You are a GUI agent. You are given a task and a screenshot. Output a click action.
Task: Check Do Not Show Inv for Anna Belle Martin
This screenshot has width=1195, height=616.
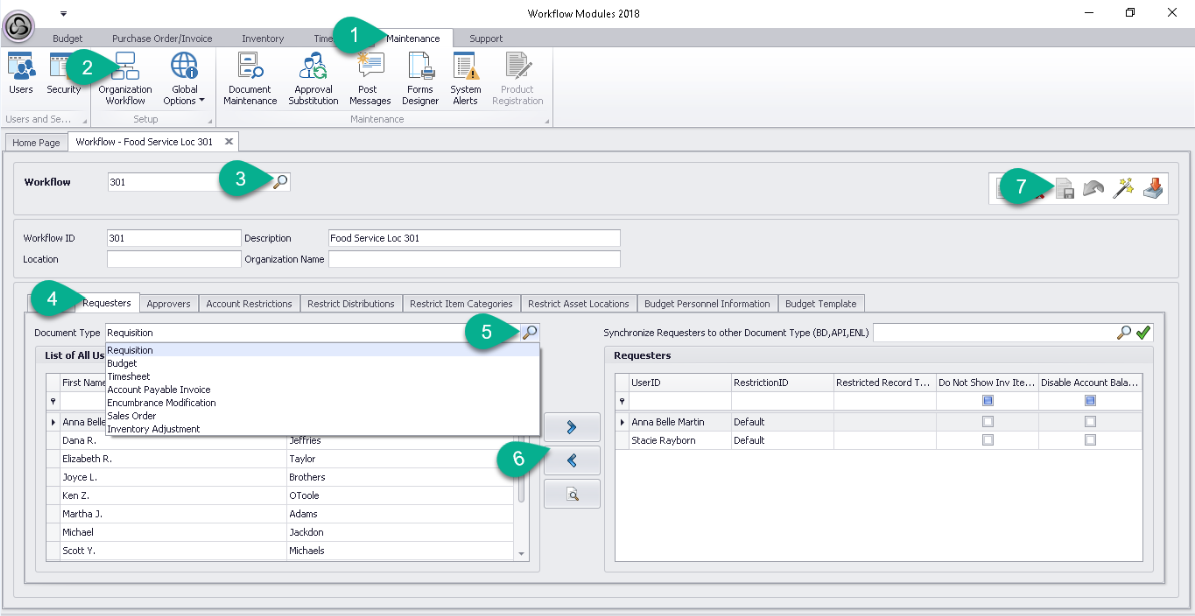tap(988, 422)
